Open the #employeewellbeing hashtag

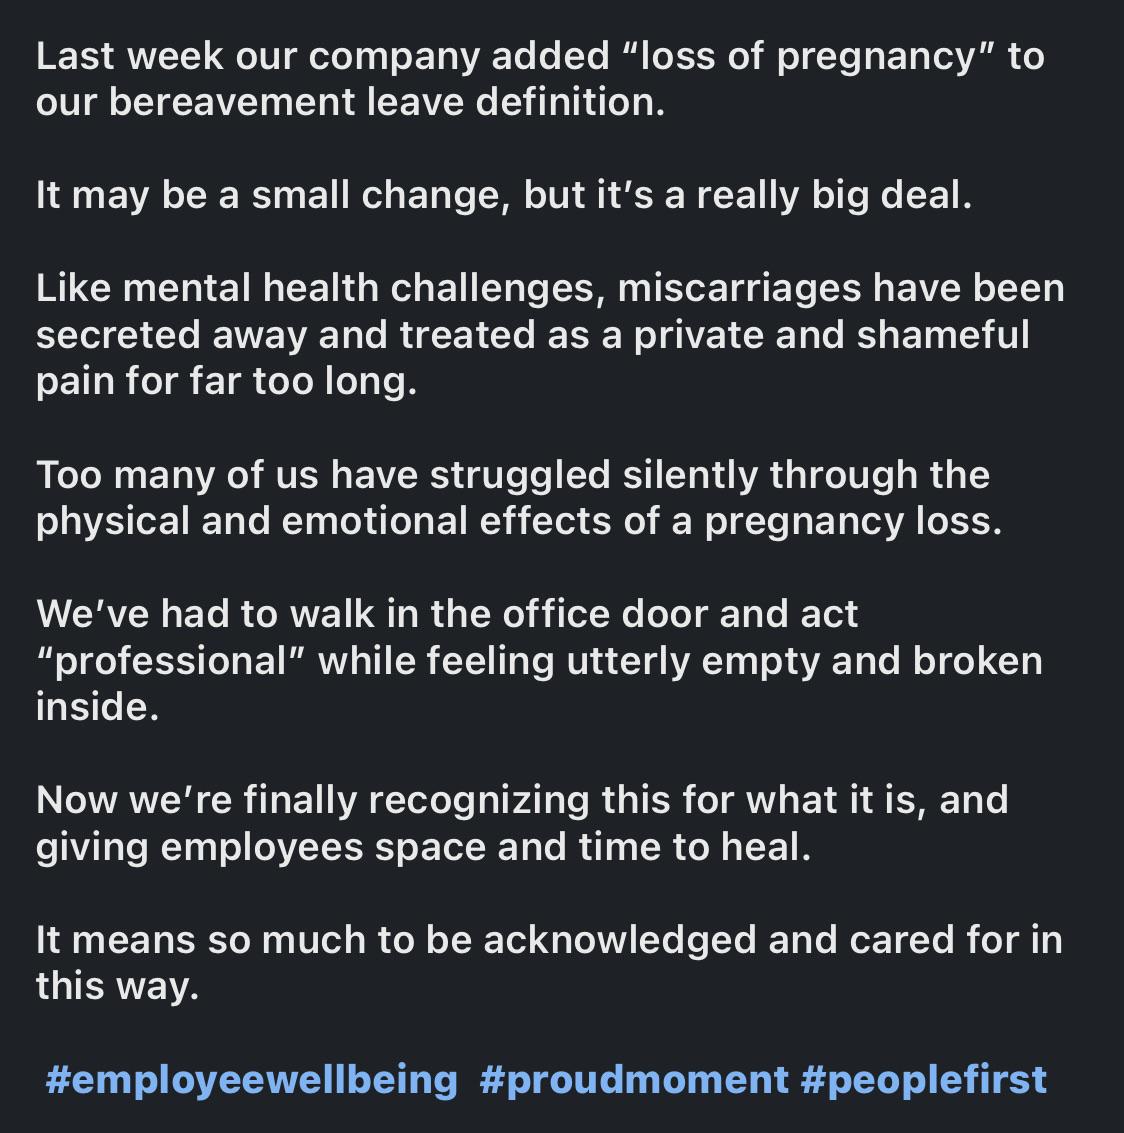point(251,1081)
